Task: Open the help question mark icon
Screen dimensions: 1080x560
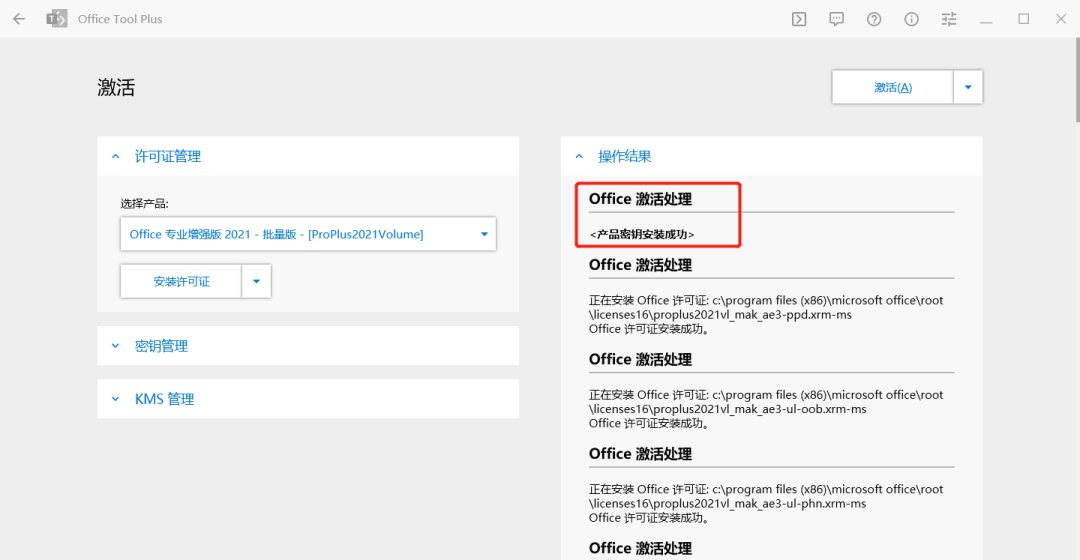Action: coord(874,19)
